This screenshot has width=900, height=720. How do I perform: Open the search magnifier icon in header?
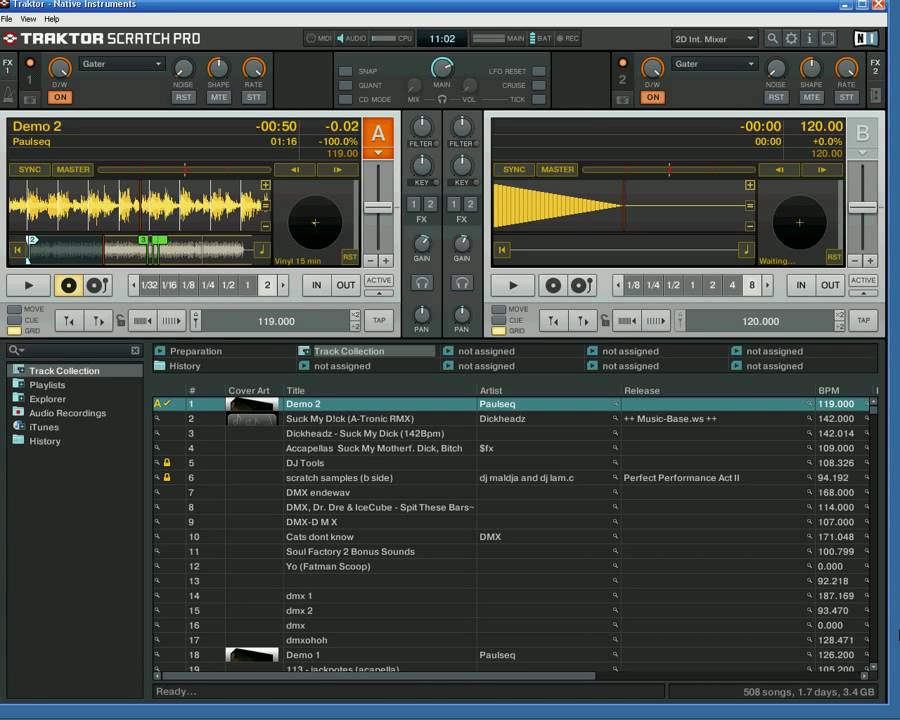773,38
